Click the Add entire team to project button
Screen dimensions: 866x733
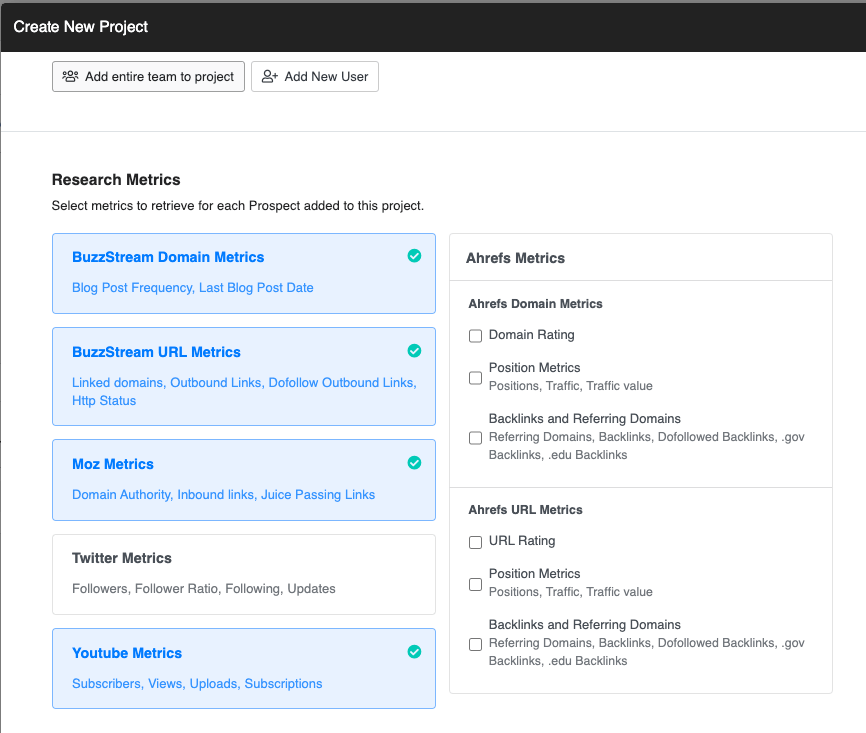point(148,76)
